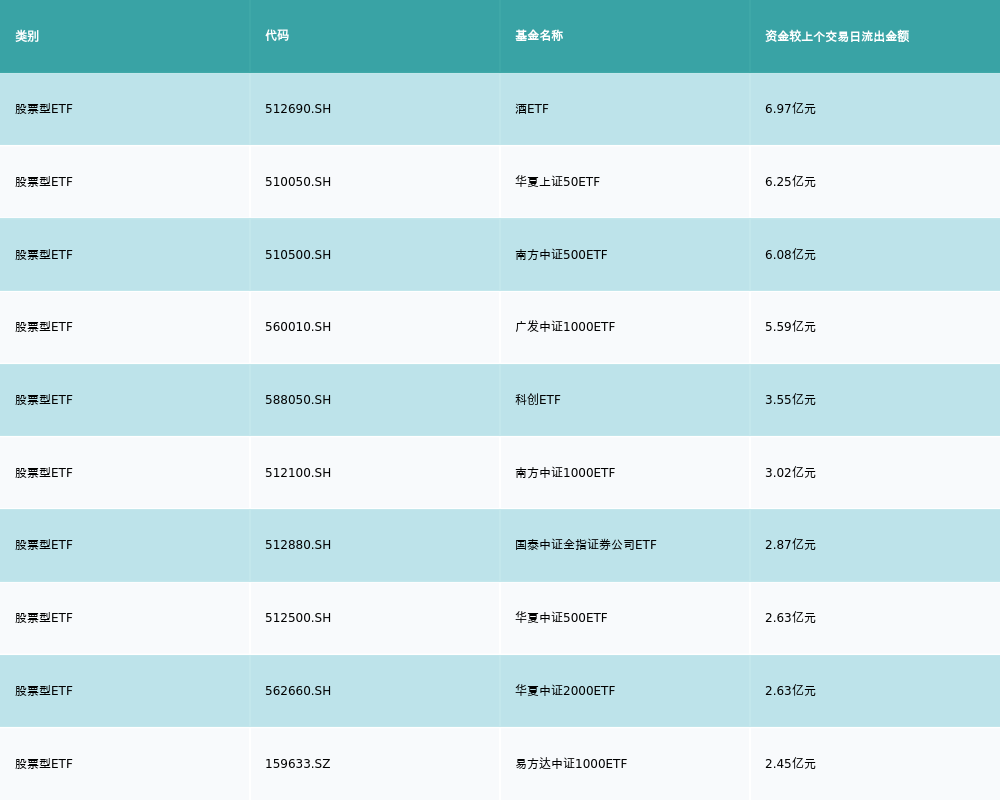
Task: Click the 6.08亿元 outflow value
Action: point(790,255)
